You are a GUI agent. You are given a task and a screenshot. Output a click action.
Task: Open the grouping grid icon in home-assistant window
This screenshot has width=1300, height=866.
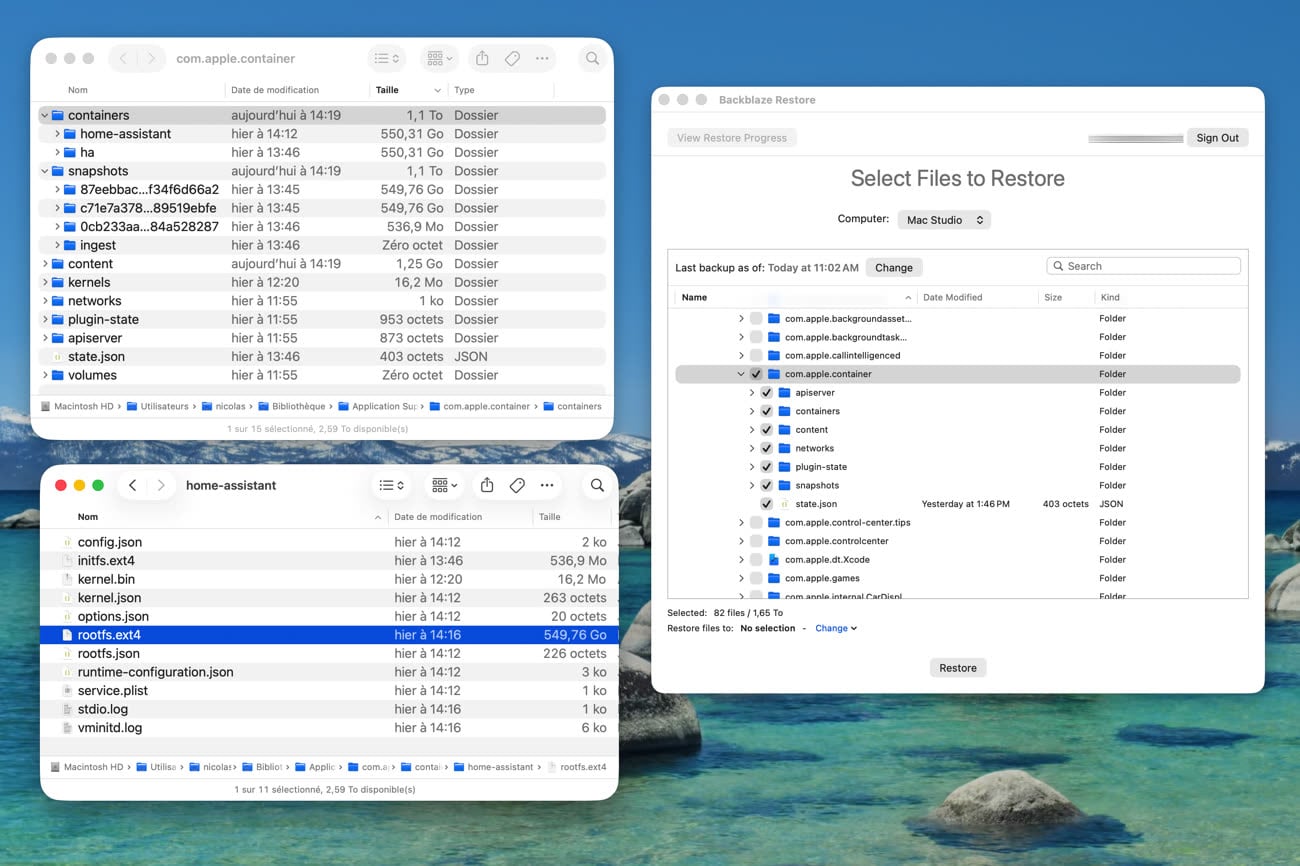(441, 485)
